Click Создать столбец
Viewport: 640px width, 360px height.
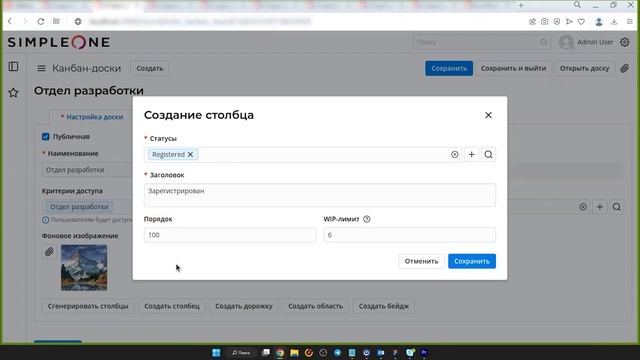[x=172, y=306]
